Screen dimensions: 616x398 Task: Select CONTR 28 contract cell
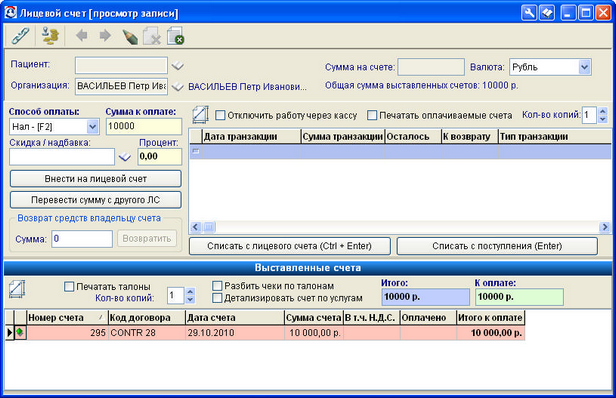(146, 333)
